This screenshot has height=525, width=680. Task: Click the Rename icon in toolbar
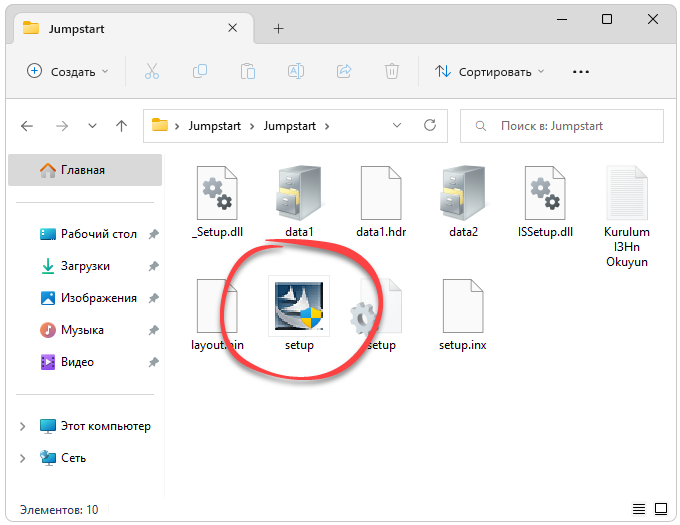(x=296, y=71)
